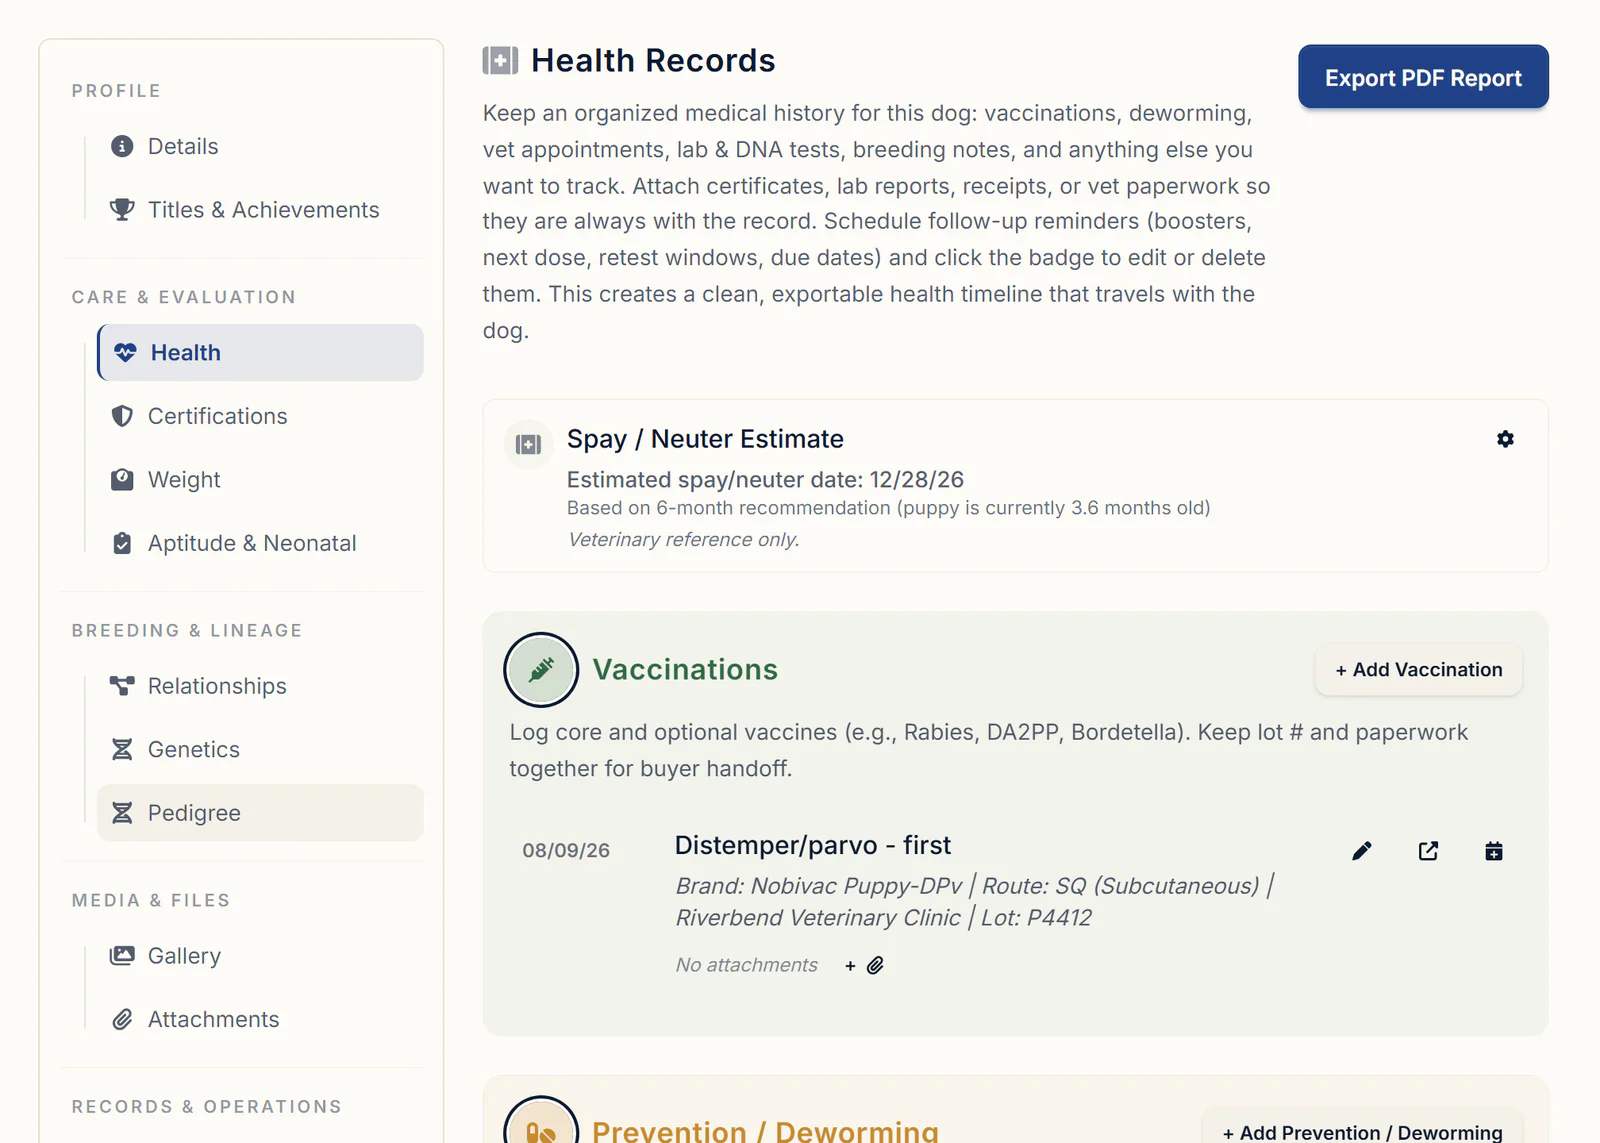Click the Certifications shield icon
Viewport: 1600px width, 1143px height.
point(122,416)
